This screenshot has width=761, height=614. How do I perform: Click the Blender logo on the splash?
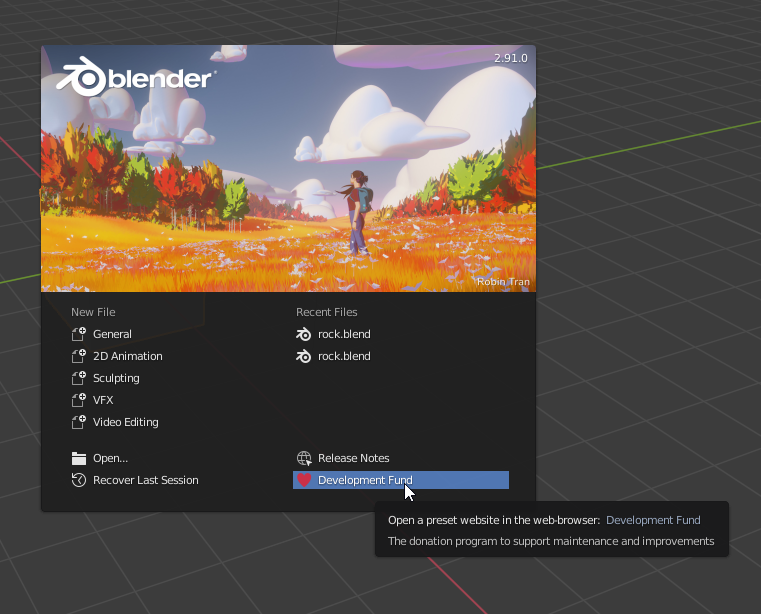point(136,77)
